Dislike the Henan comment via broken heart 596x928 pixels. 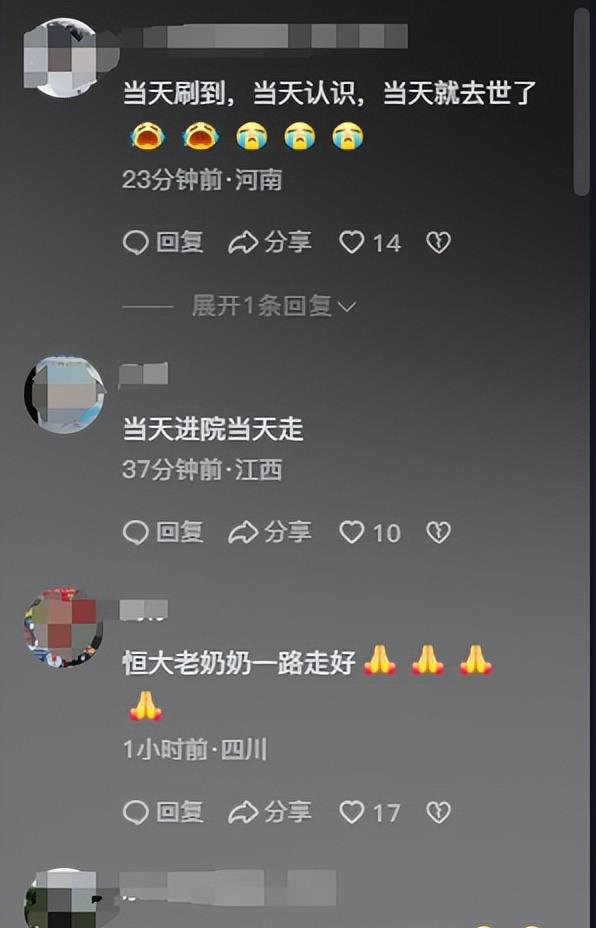pos(439,243)
